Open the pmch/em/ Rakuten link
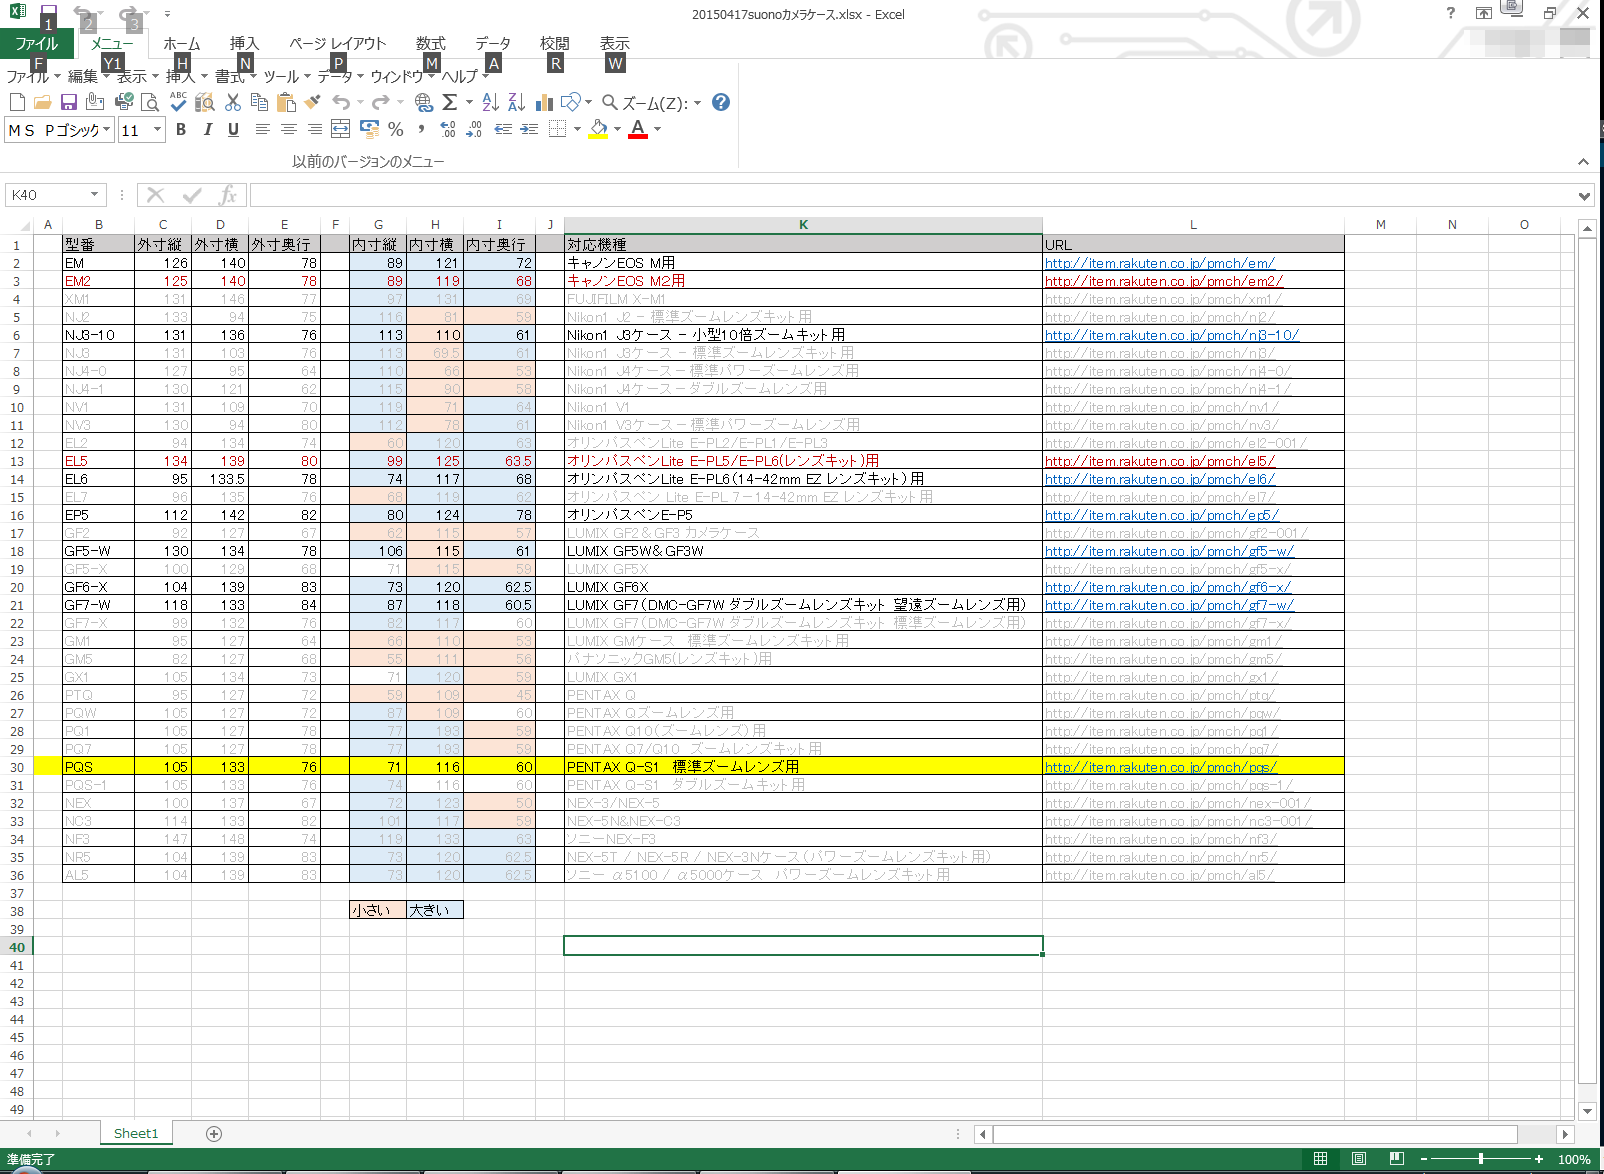 coord(1159,263)
